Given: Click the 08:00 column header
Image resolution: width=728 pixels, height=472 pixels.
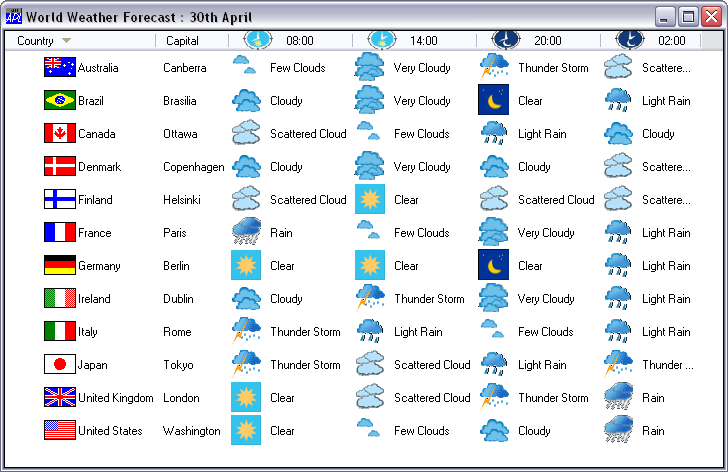Looking at the screenshot, I should (x=299, y=41).
